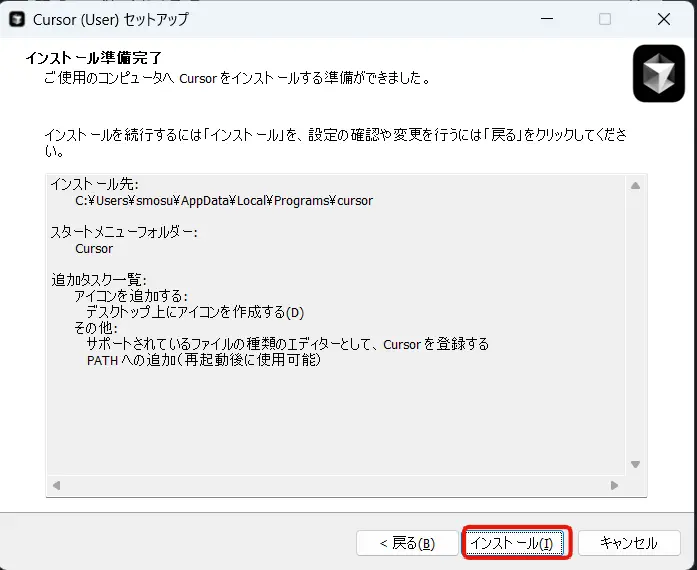This screenshot has height=570, width=697.
Task: Click the 準備ができました subheading sentence
Action: (237, 78)
